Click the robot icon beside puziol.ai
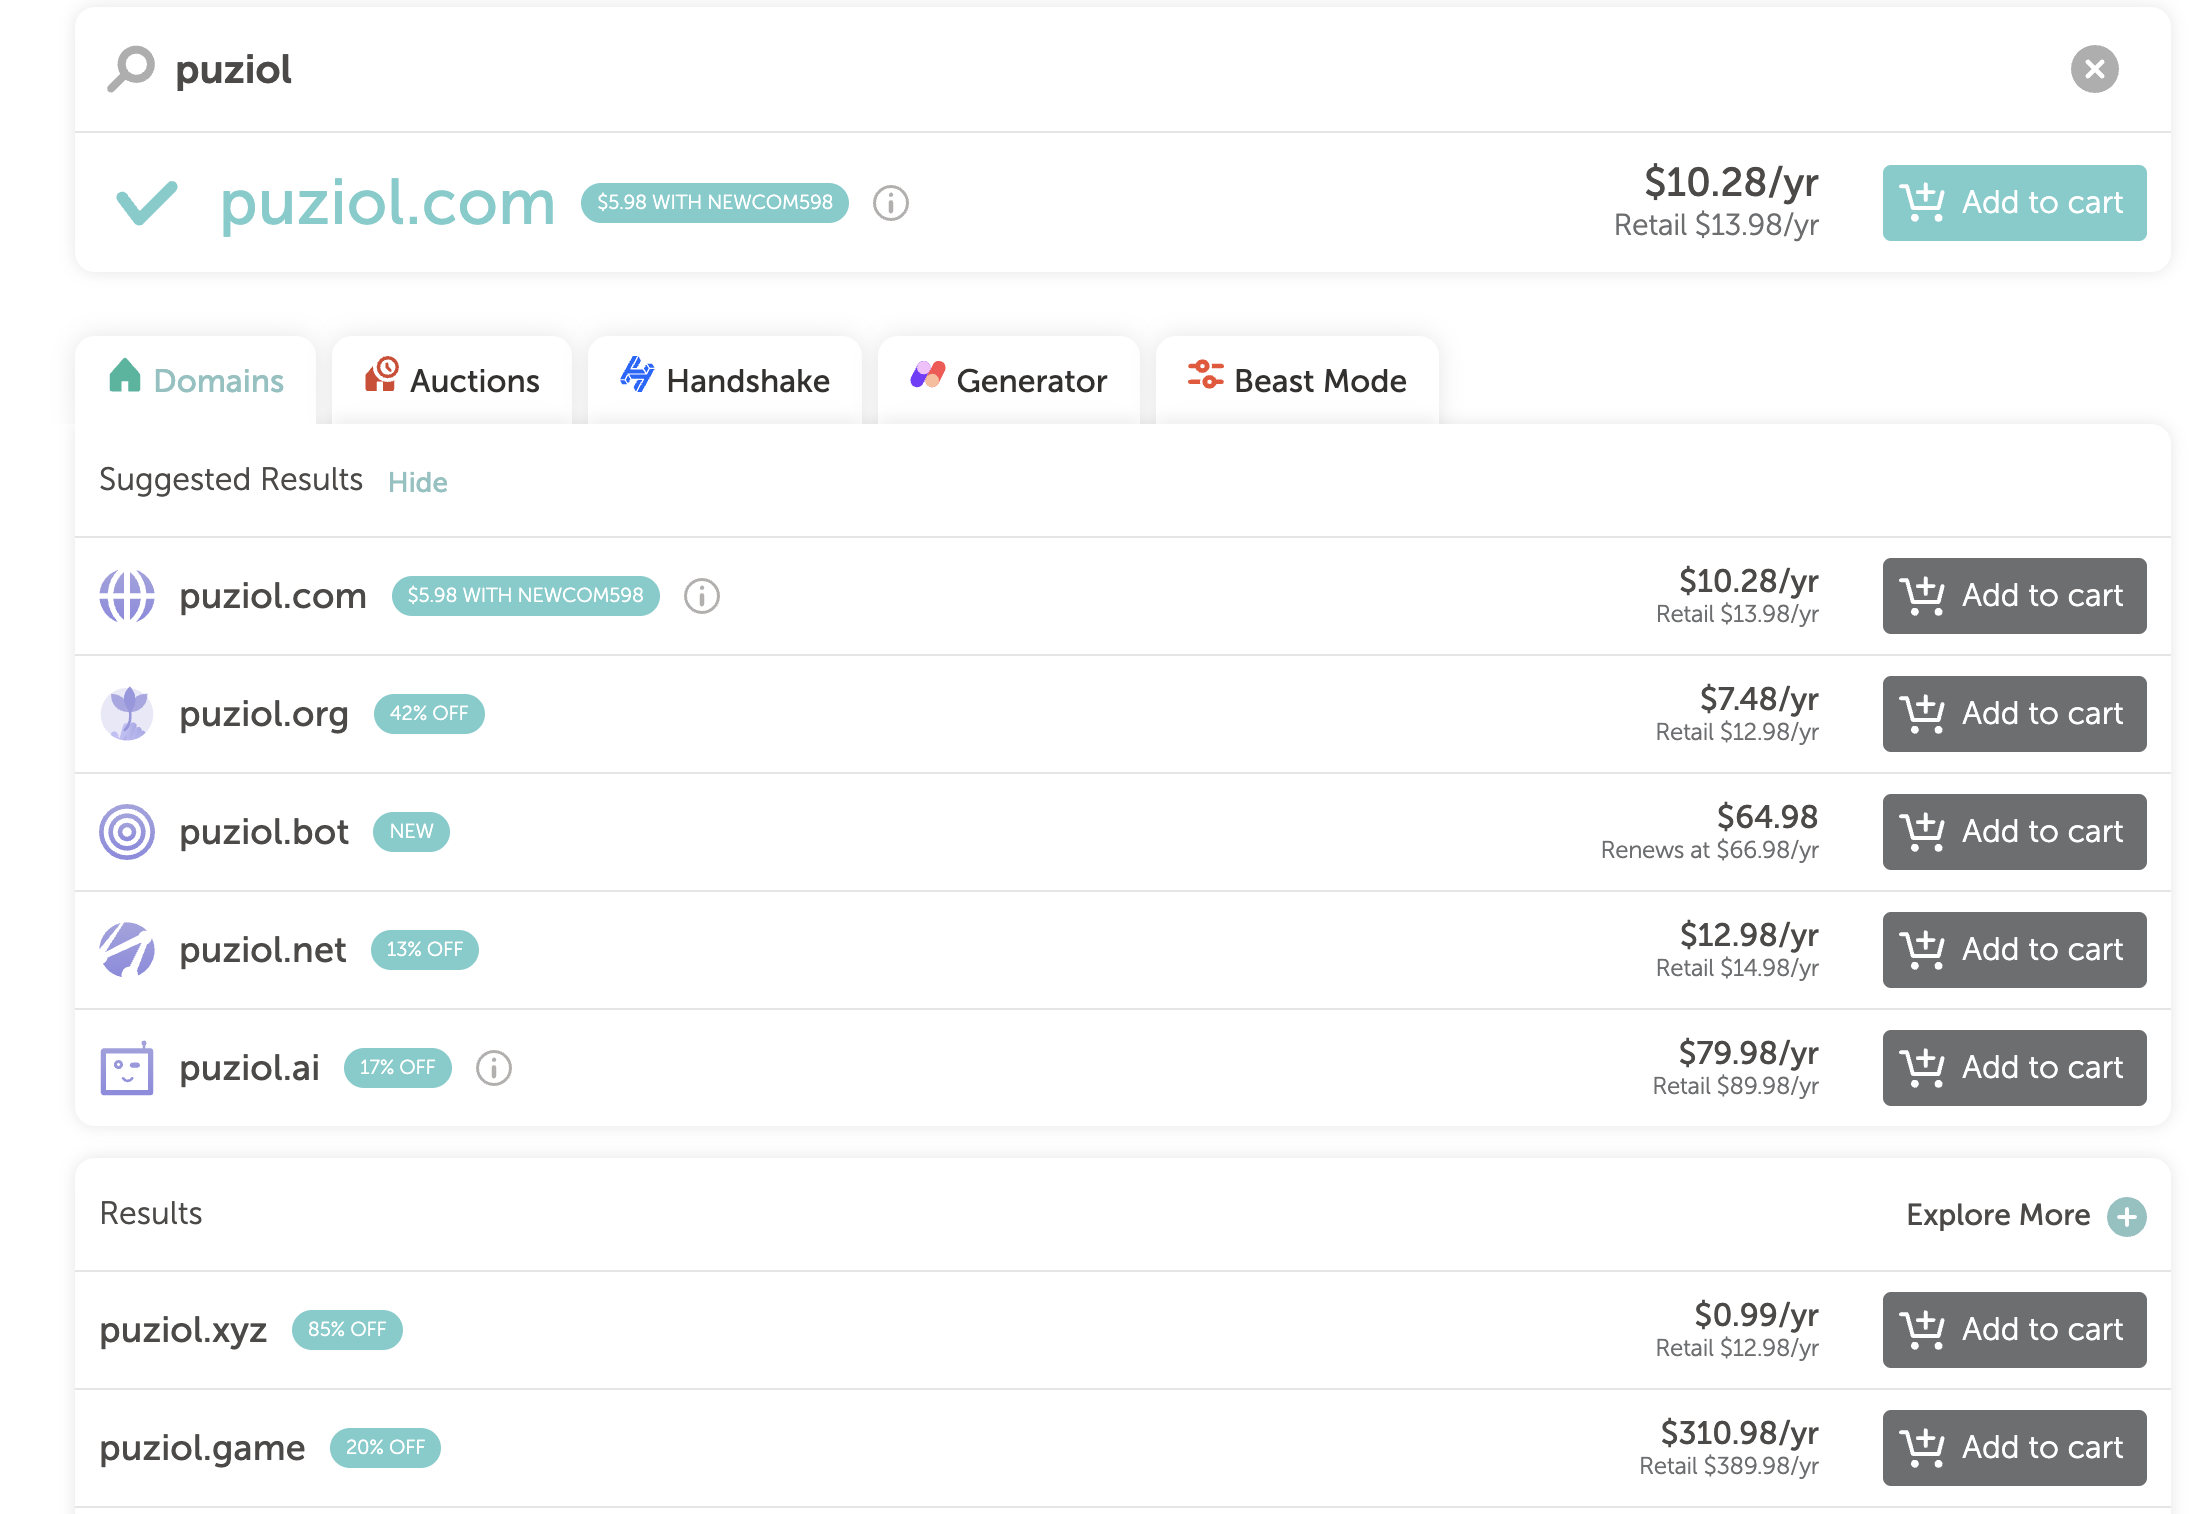Screen dimensions: 2200x1514 tap(126, 1067)
